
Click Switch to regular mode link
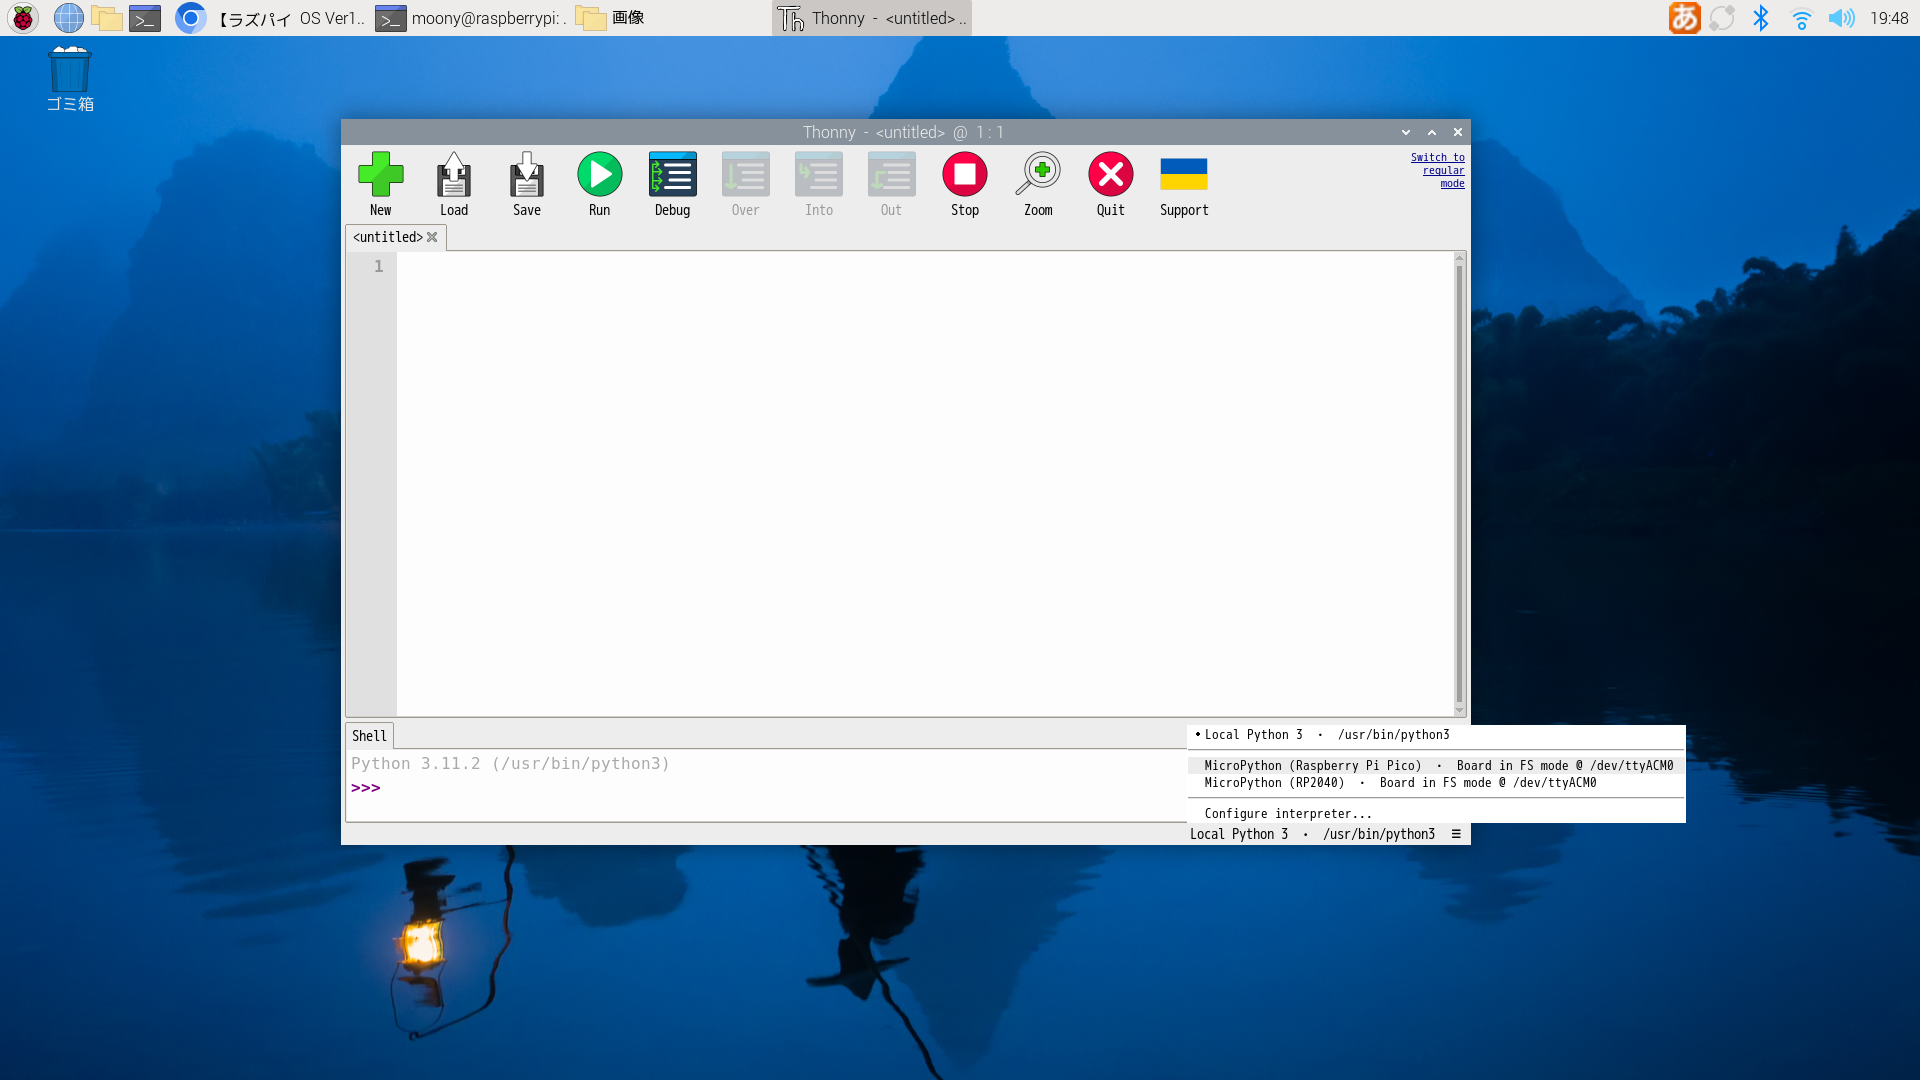pos(1439,170)
